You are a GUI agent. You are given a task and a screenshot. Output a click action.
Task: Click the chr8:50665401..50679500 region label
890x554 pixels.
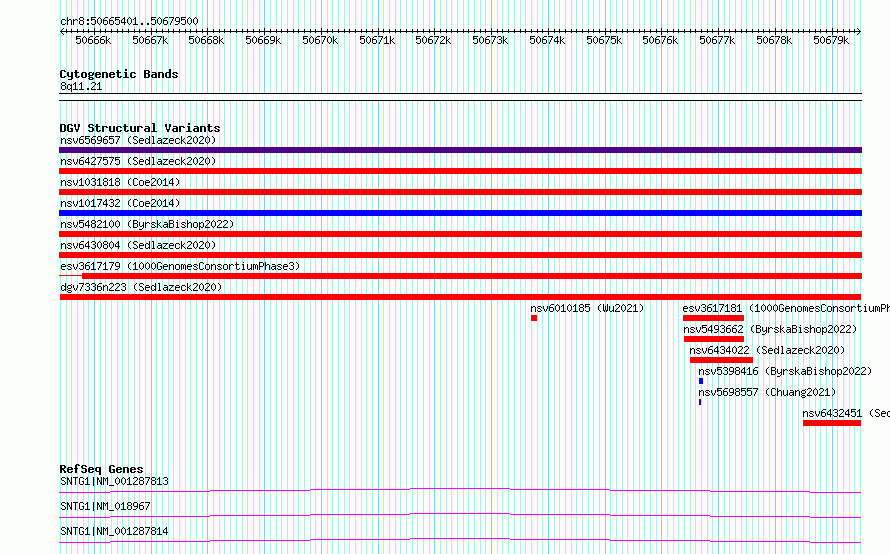coord(129,21)
